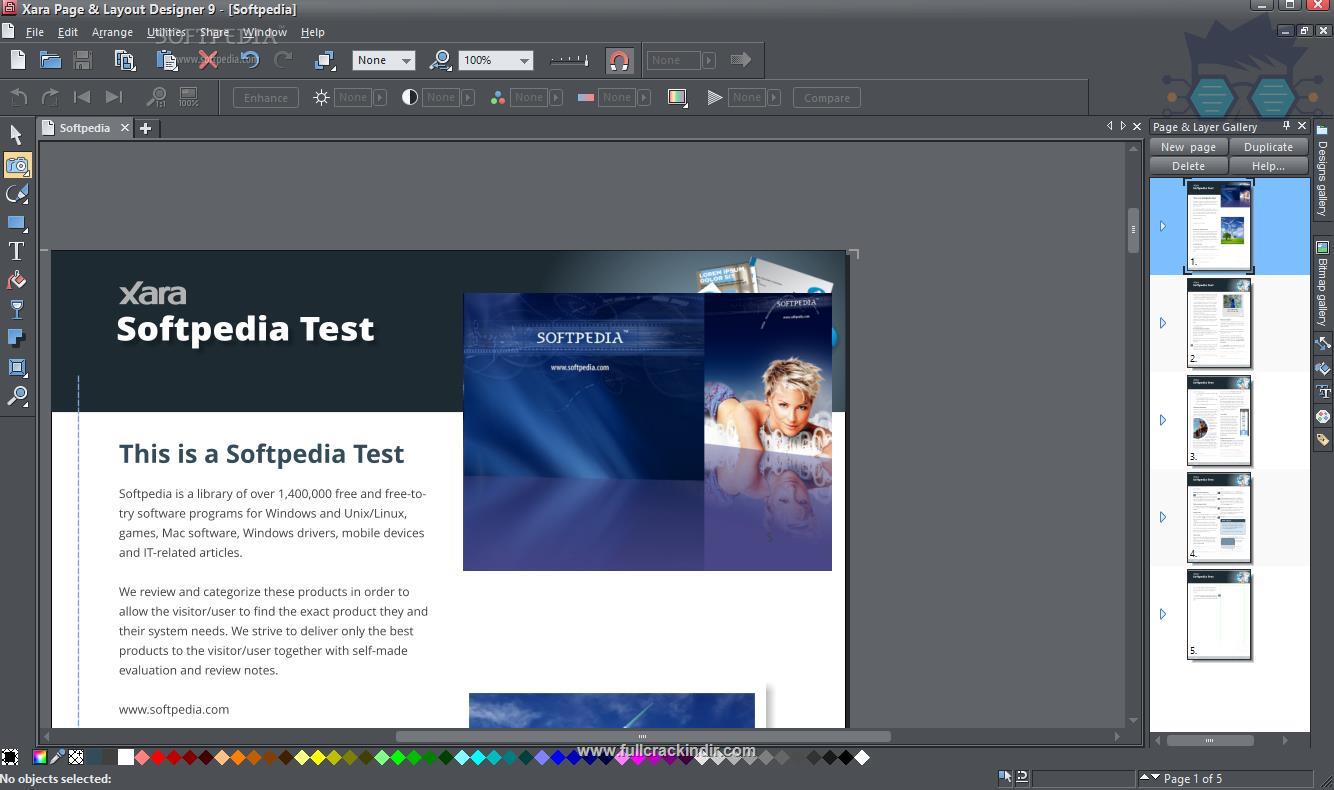Viewport: 1334px width, 790px height.
Task: Click the color Saturation icon
Action: point(497,97)
